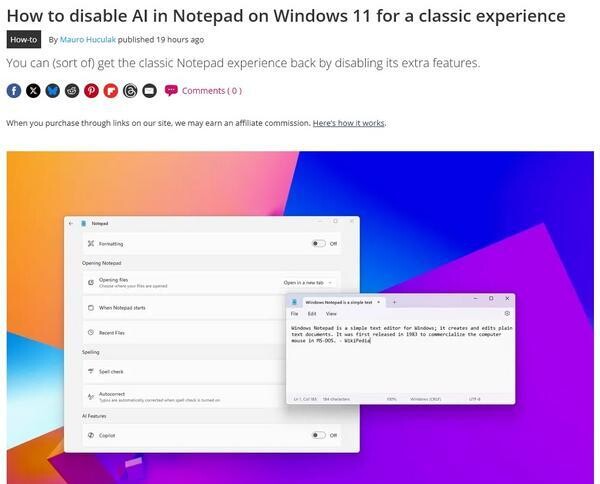This screenshot has width=600, height=484.
Task: Open author Mauro Huculak's profile link
Action: tap(88, 39)
